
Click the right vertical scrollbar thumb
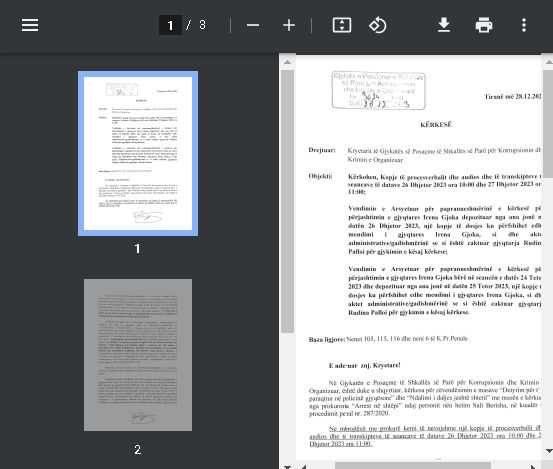coord(548,123)
